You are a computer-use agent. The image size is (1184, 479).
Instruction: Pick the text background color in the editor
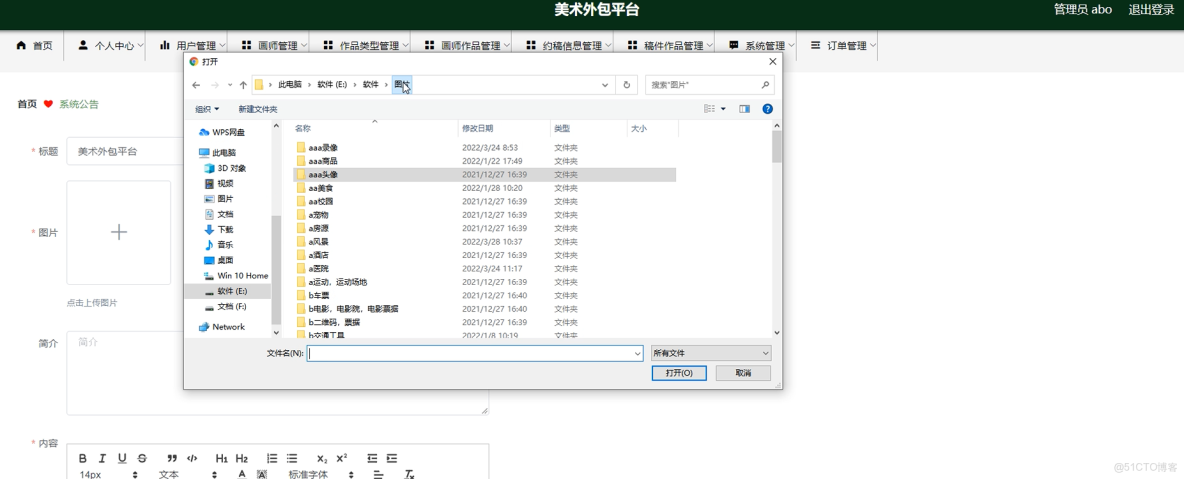coord(262,474)
